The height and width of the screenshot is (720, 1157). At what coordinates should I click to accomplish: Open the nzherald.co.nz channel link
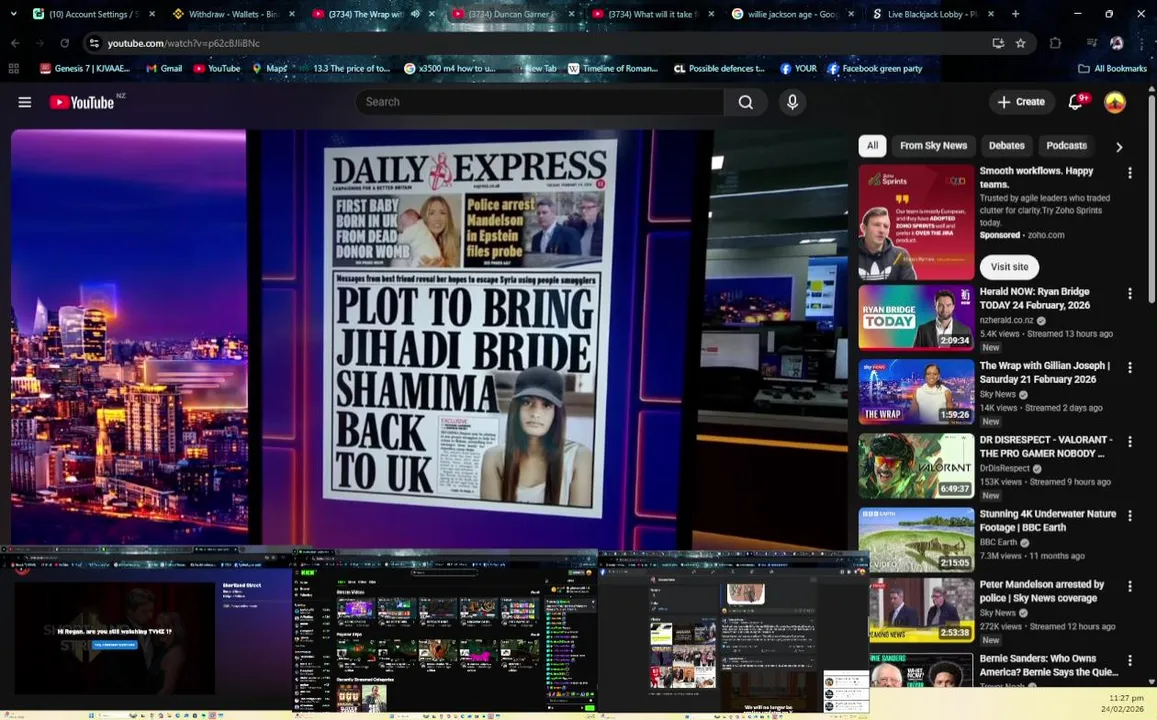[x=1006, y=320]
